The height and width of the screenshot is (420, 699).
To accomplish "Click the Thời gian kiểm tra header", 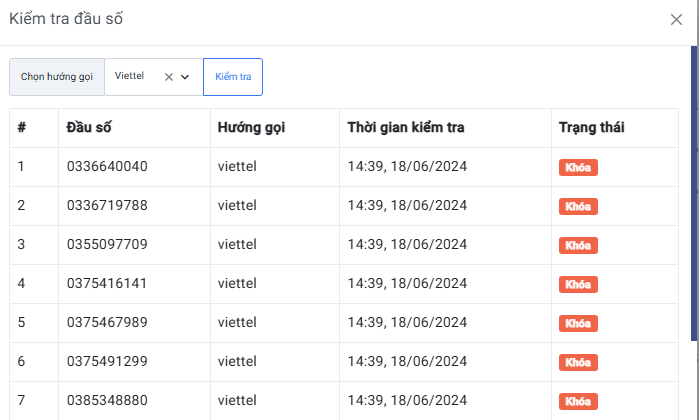I will [x=405, y=128].
